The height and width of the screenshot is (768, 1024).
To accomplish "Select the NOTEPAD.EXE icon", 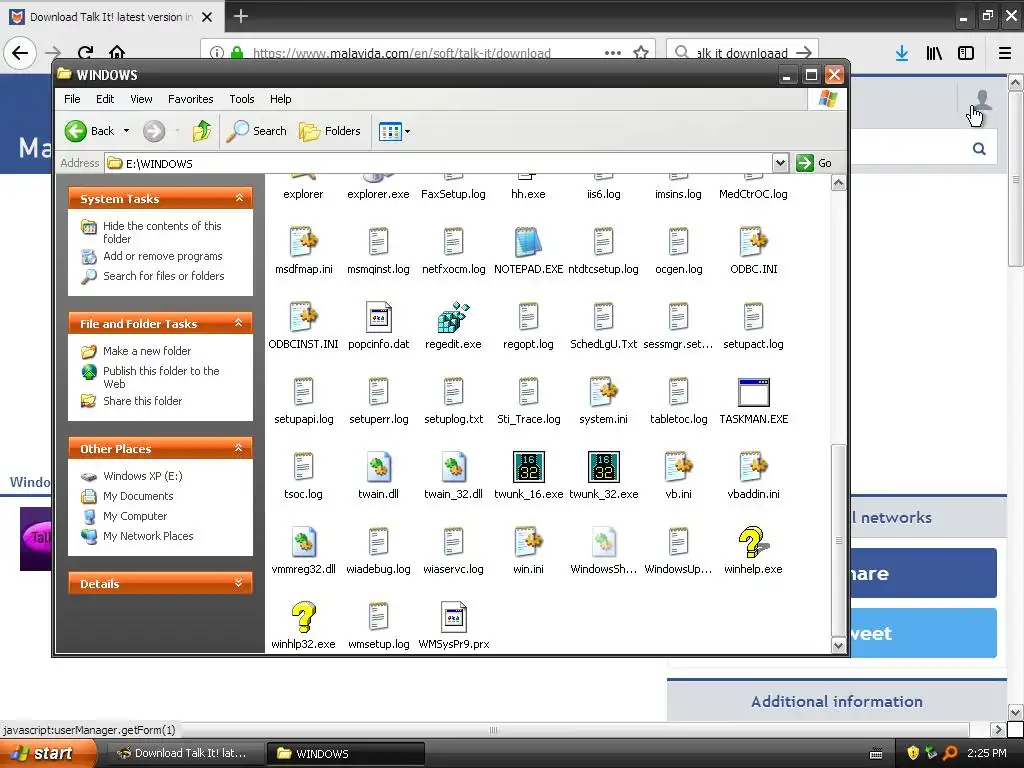I will (x=528, y=242).
